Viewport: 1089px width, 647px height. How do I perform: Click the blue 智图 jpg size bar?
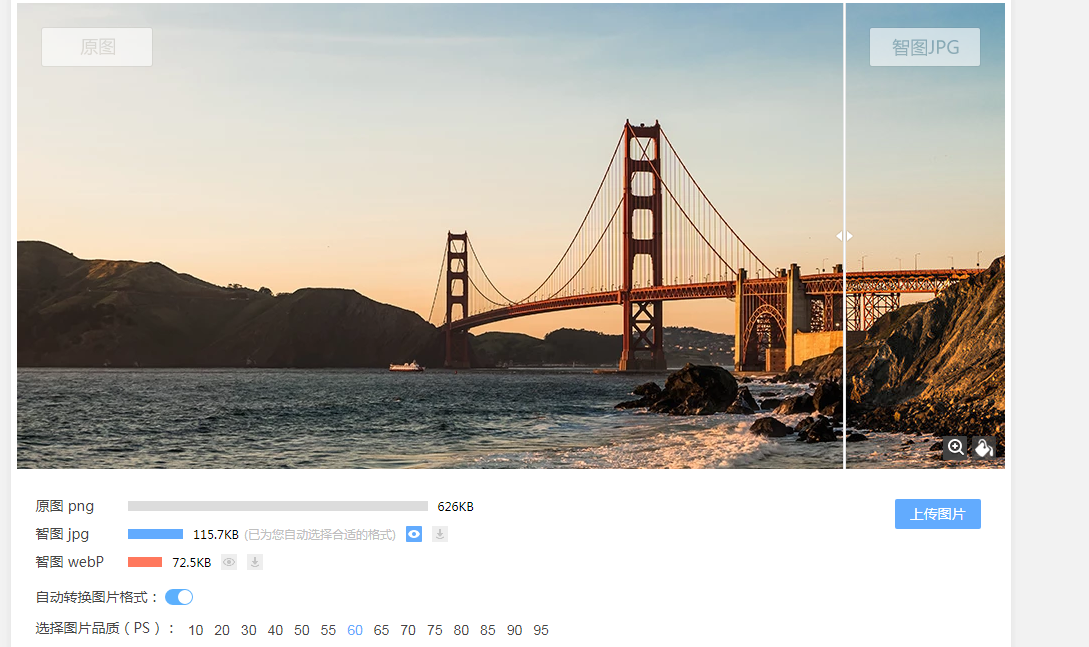tap(156, 534)
